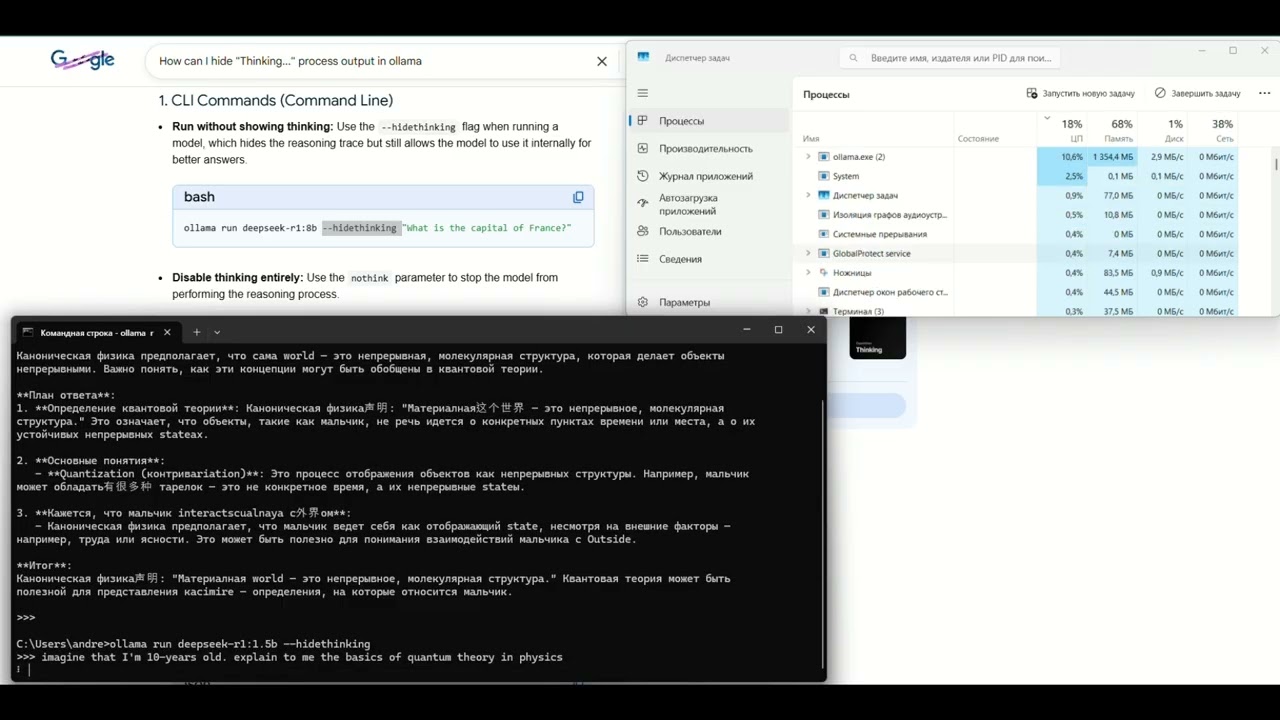Expand the Диспетчер задач process group
Viewport: 1280px width, 720px height.
tap(808, 195)
